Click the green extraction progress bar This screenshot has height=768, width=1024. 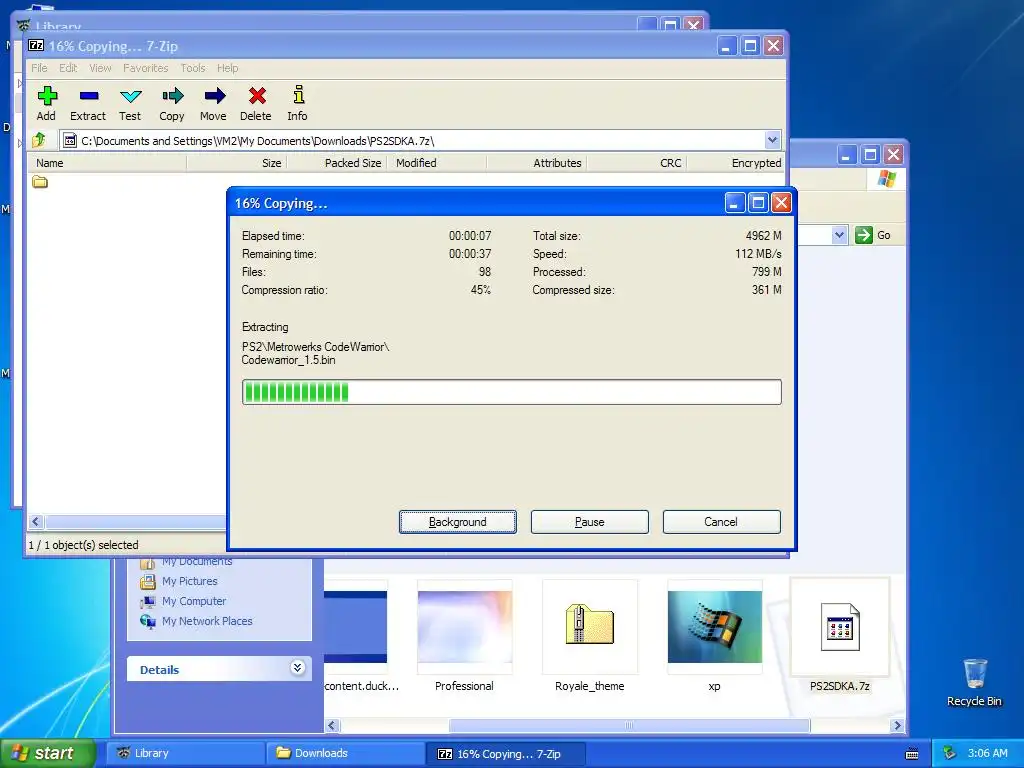coord(511,392)
